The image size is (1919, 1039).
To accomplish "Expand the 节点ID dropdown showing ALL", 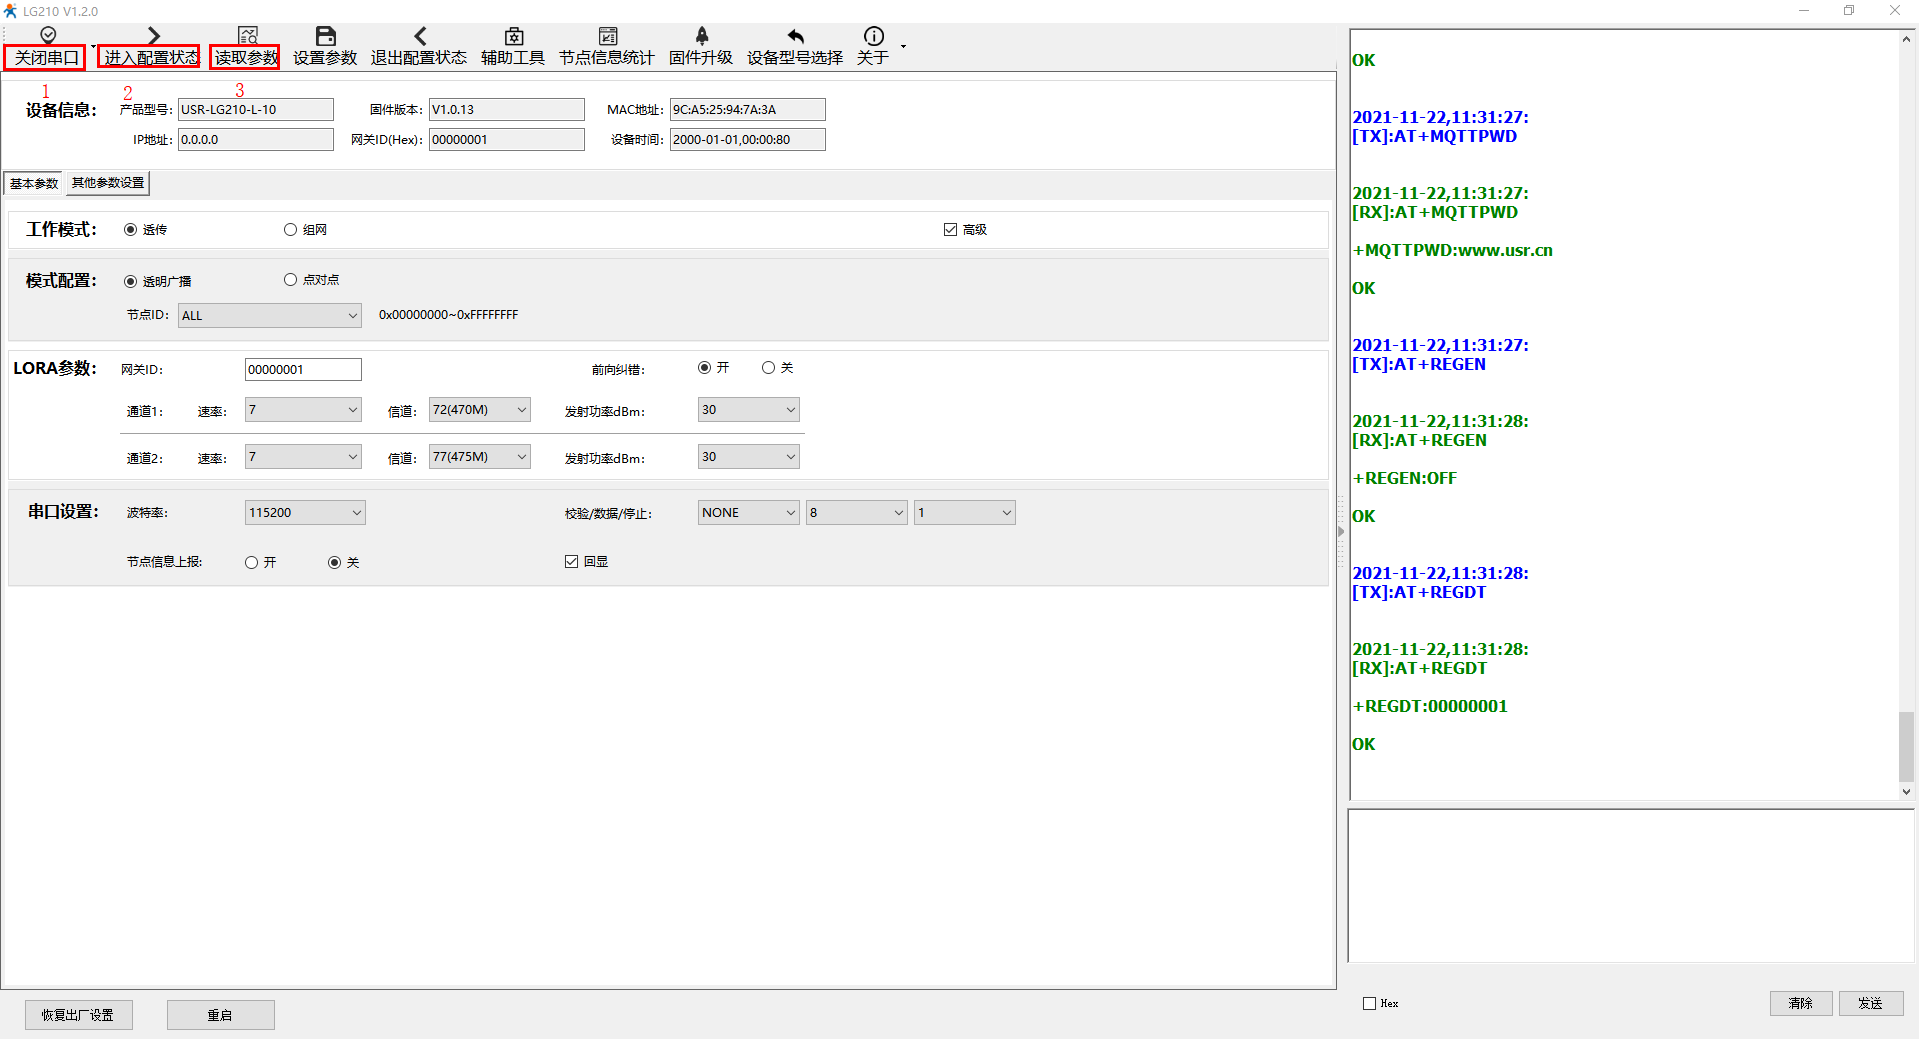I will [270, 316].
